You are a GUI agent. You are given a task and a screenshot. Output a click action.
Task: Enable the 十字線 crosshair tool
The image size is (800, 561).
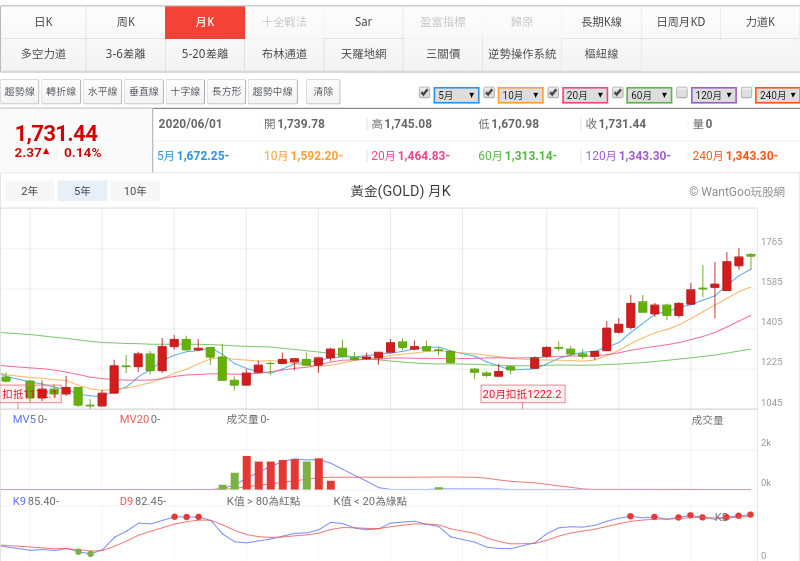(184, 92)
